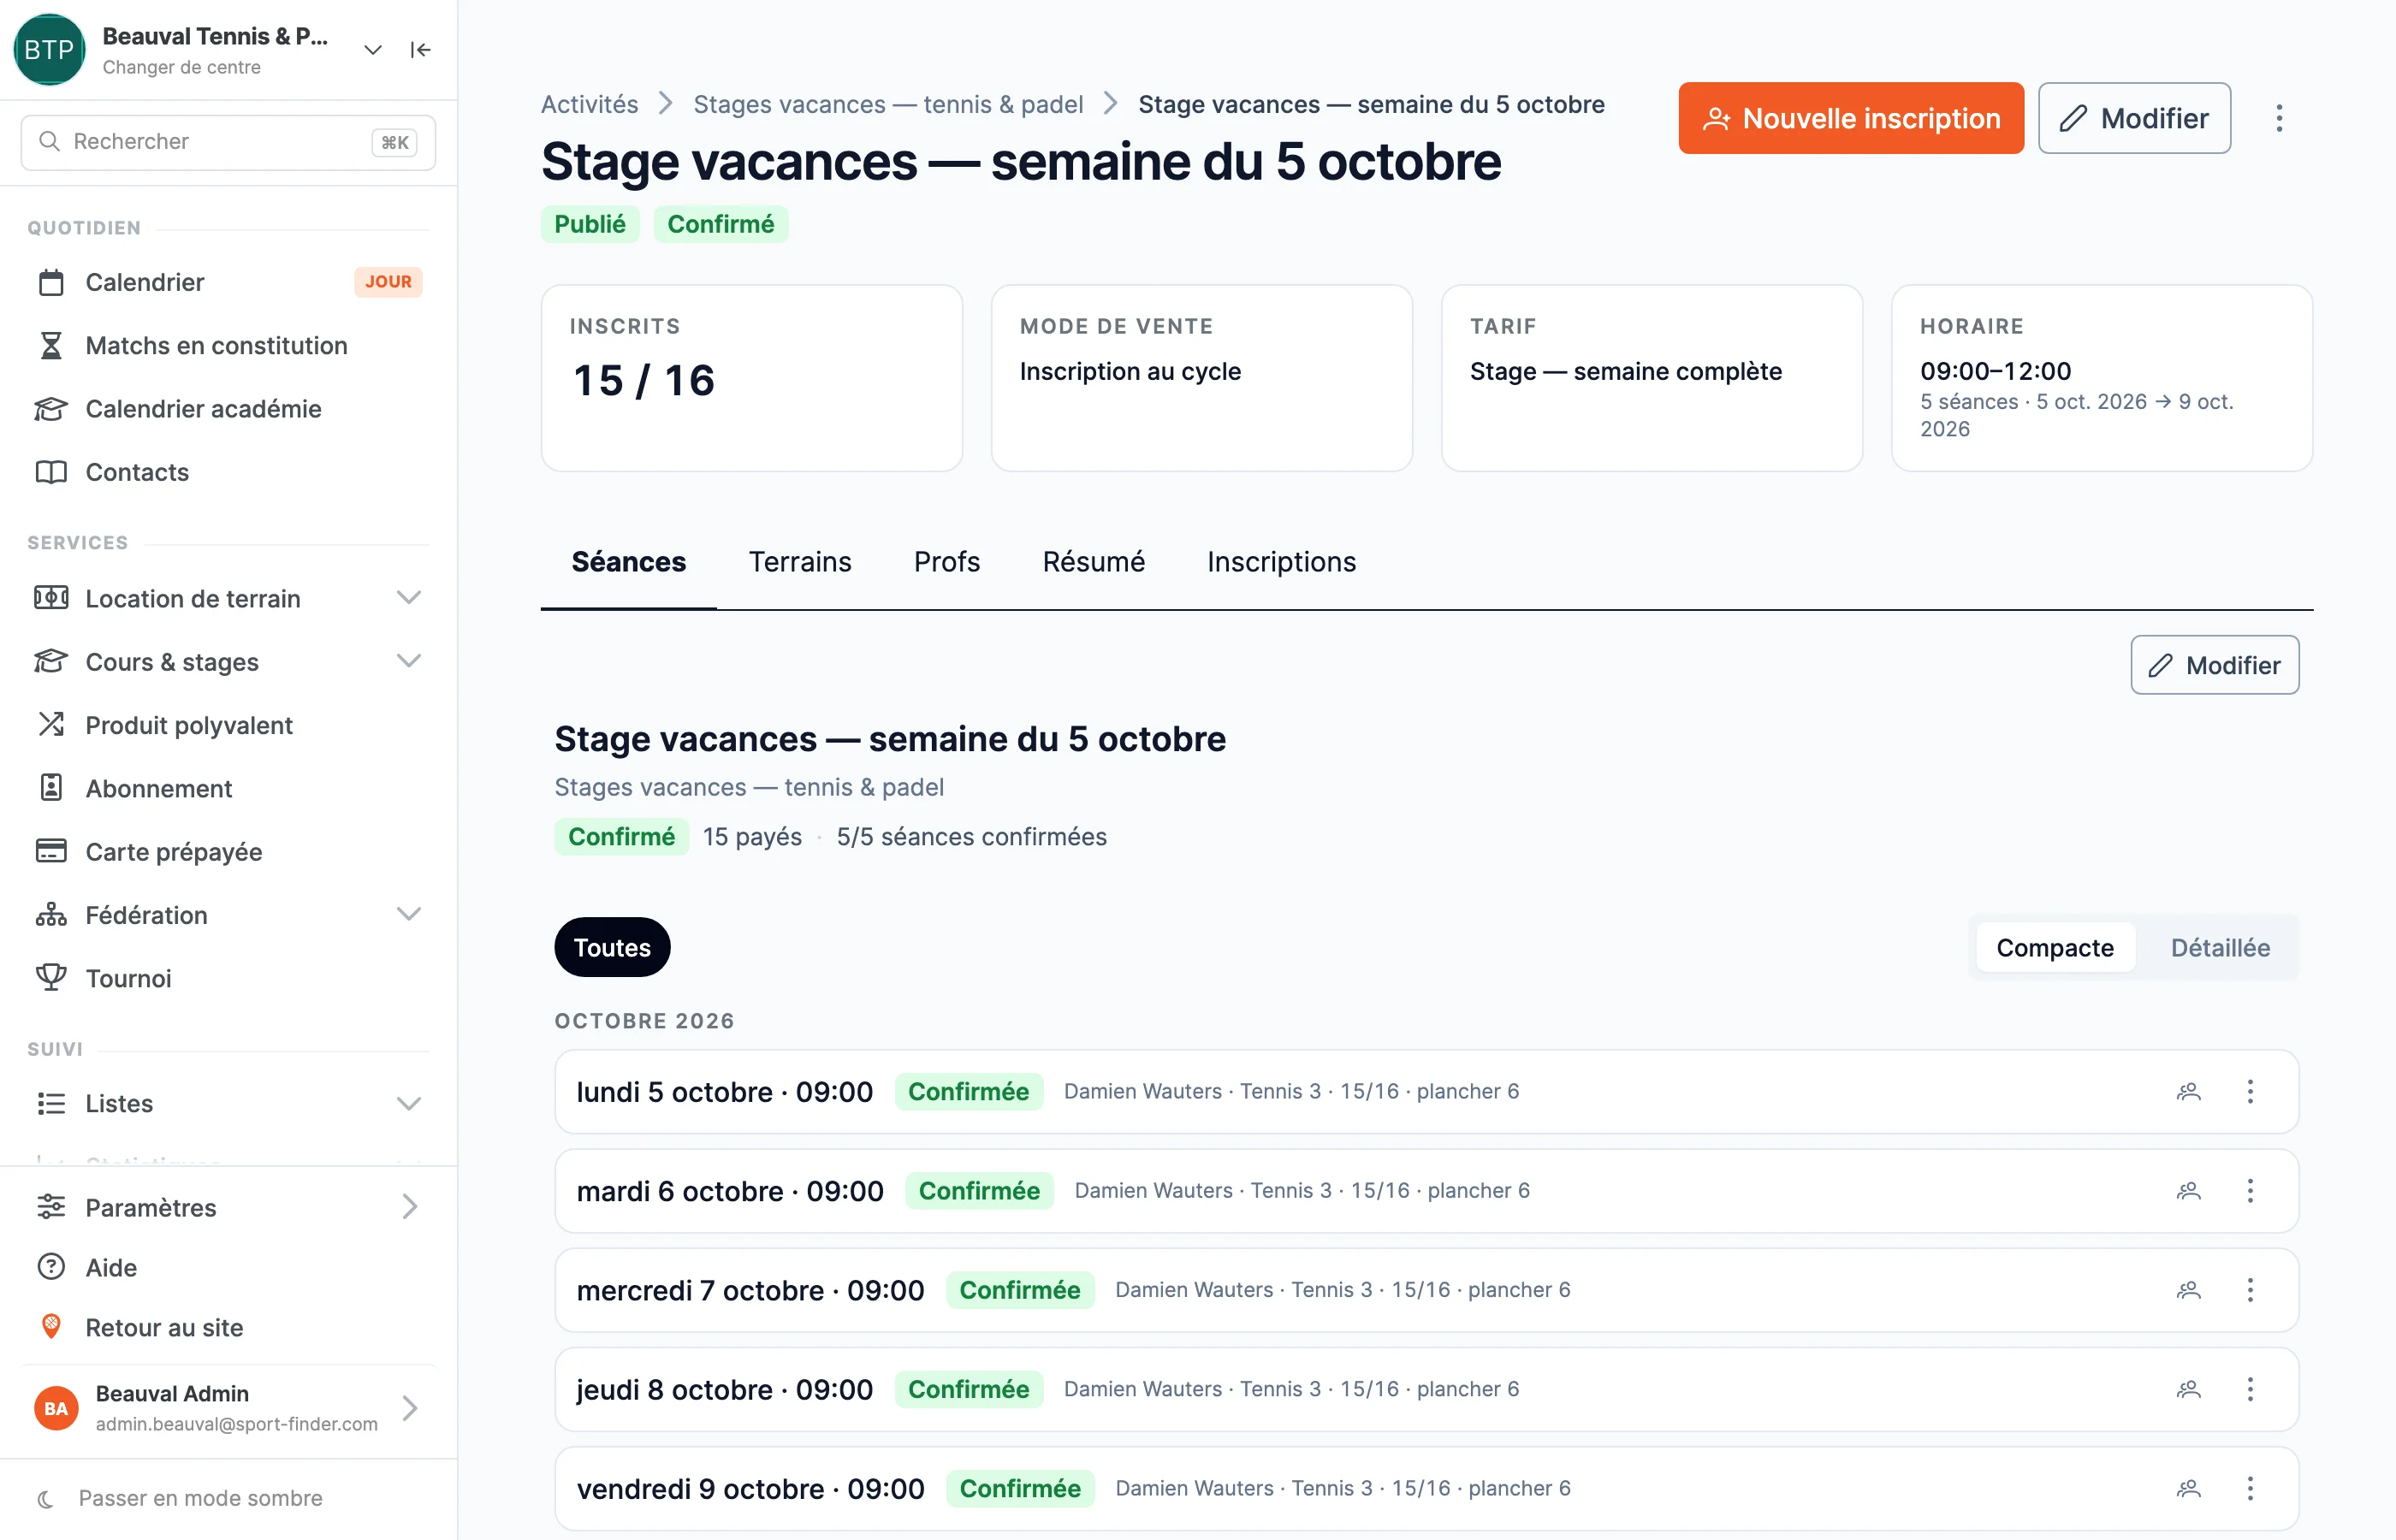Open the Tournoi section

pos(229,978)
